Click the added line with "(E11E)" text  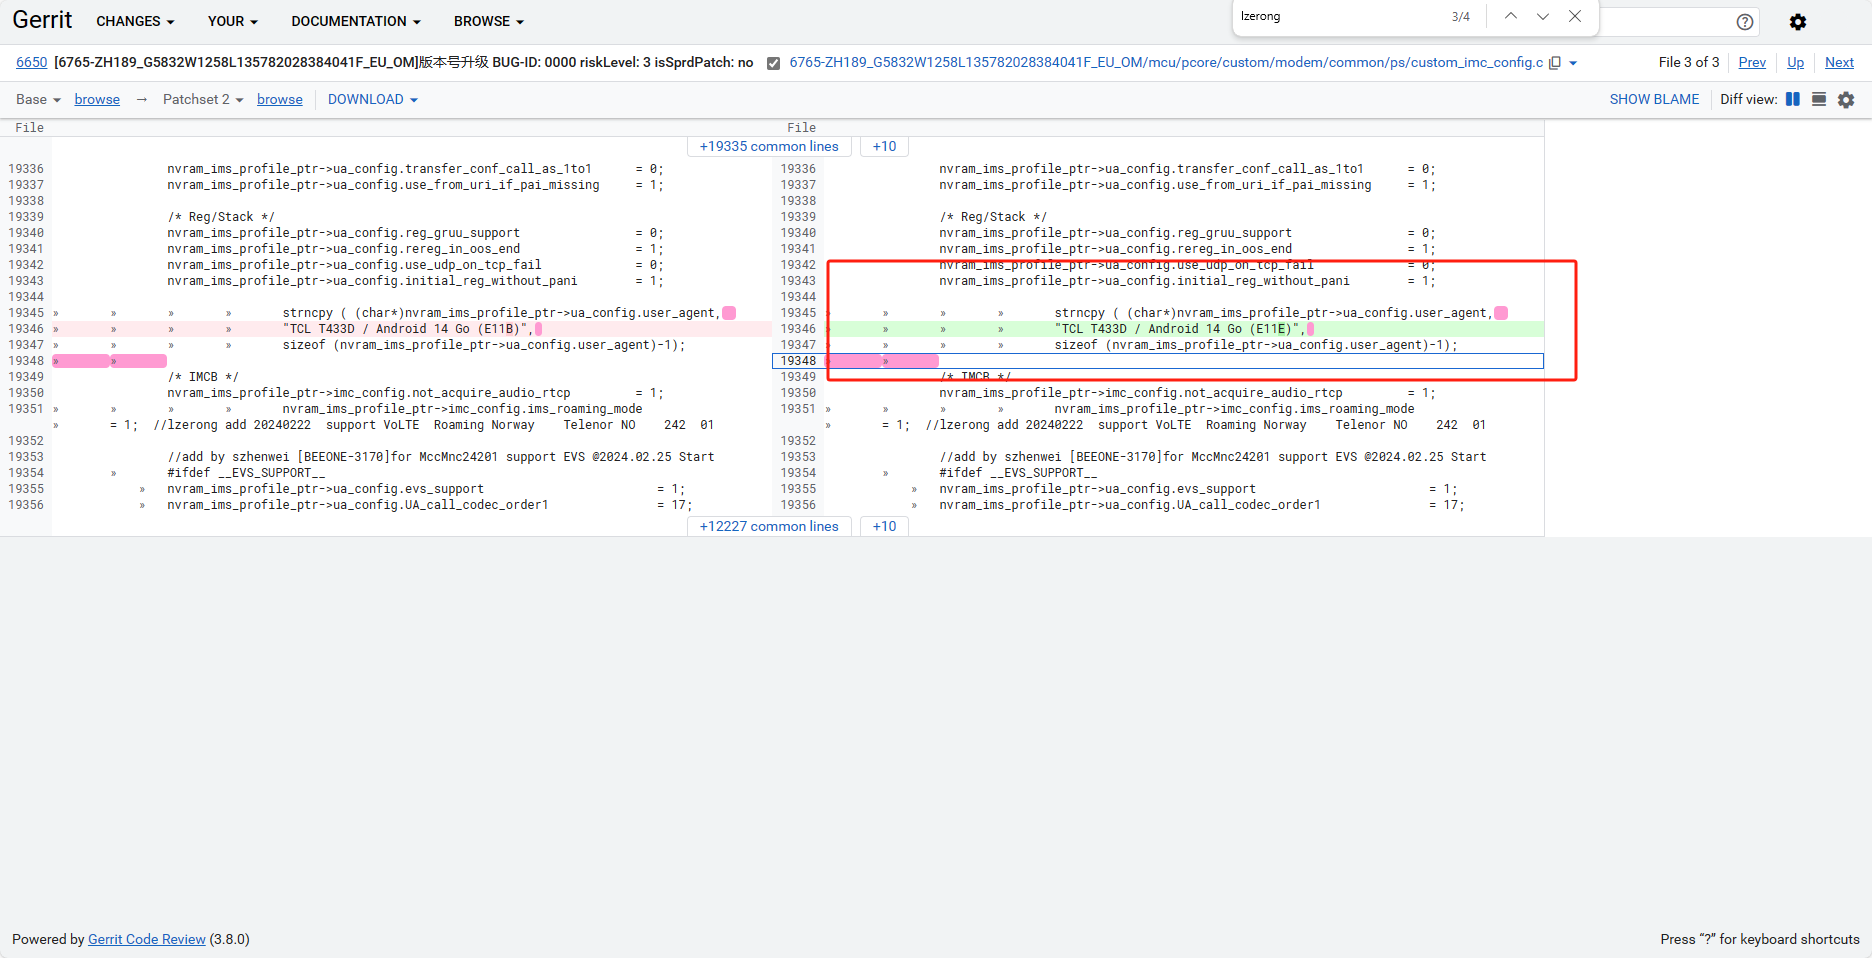[1185, 329]
